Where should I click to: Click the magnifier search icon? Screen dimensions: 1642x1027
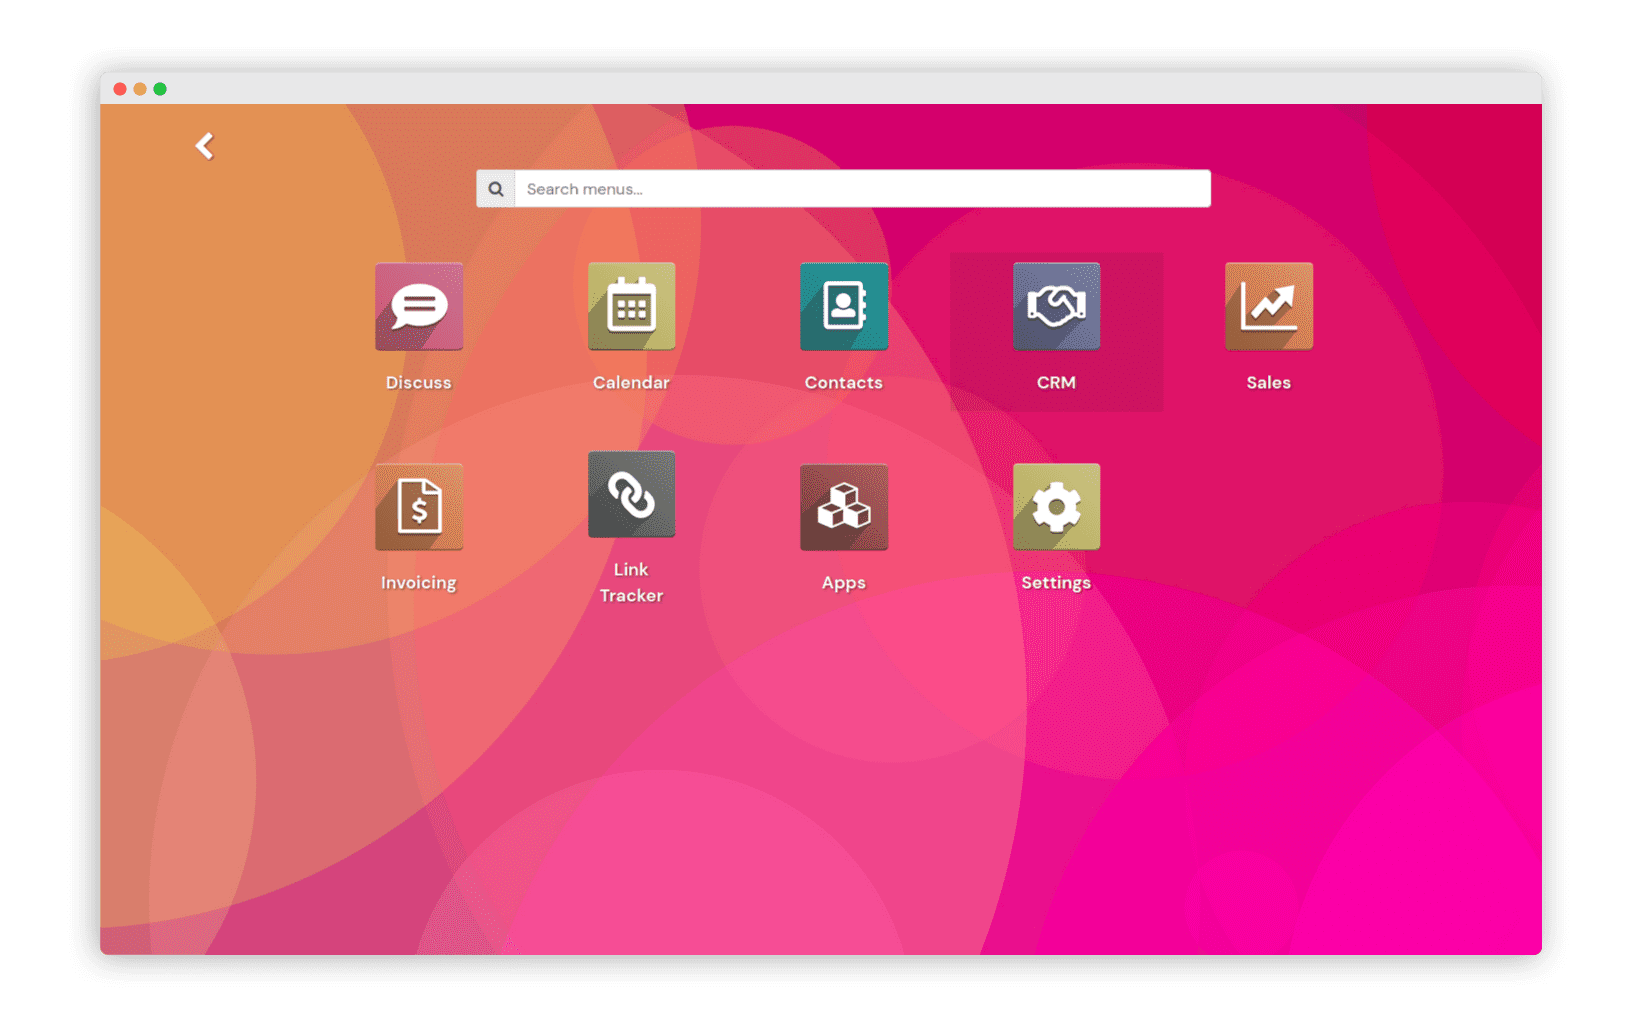(x=496, y=189)
